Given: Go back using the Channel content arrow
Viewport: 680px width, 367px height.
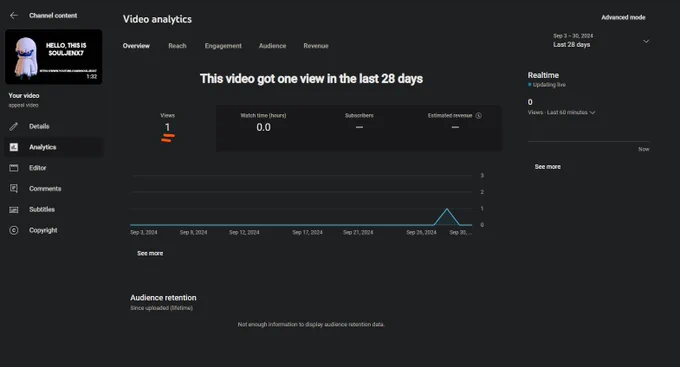Looking at the screenshot, I should tap(14, 16).
